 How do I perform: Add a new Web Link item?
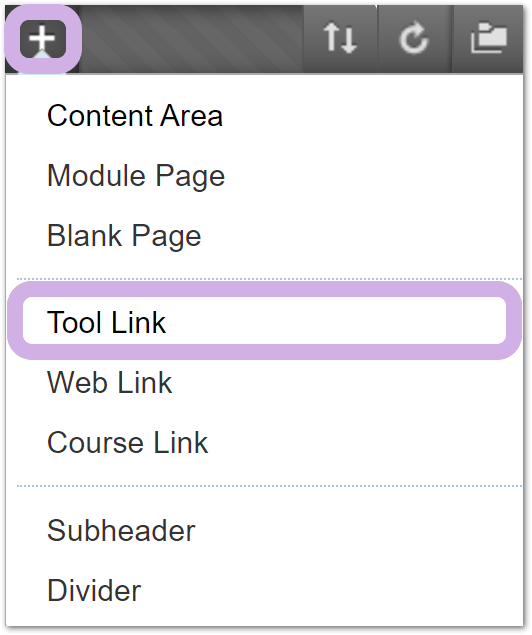tap(110, 382)
